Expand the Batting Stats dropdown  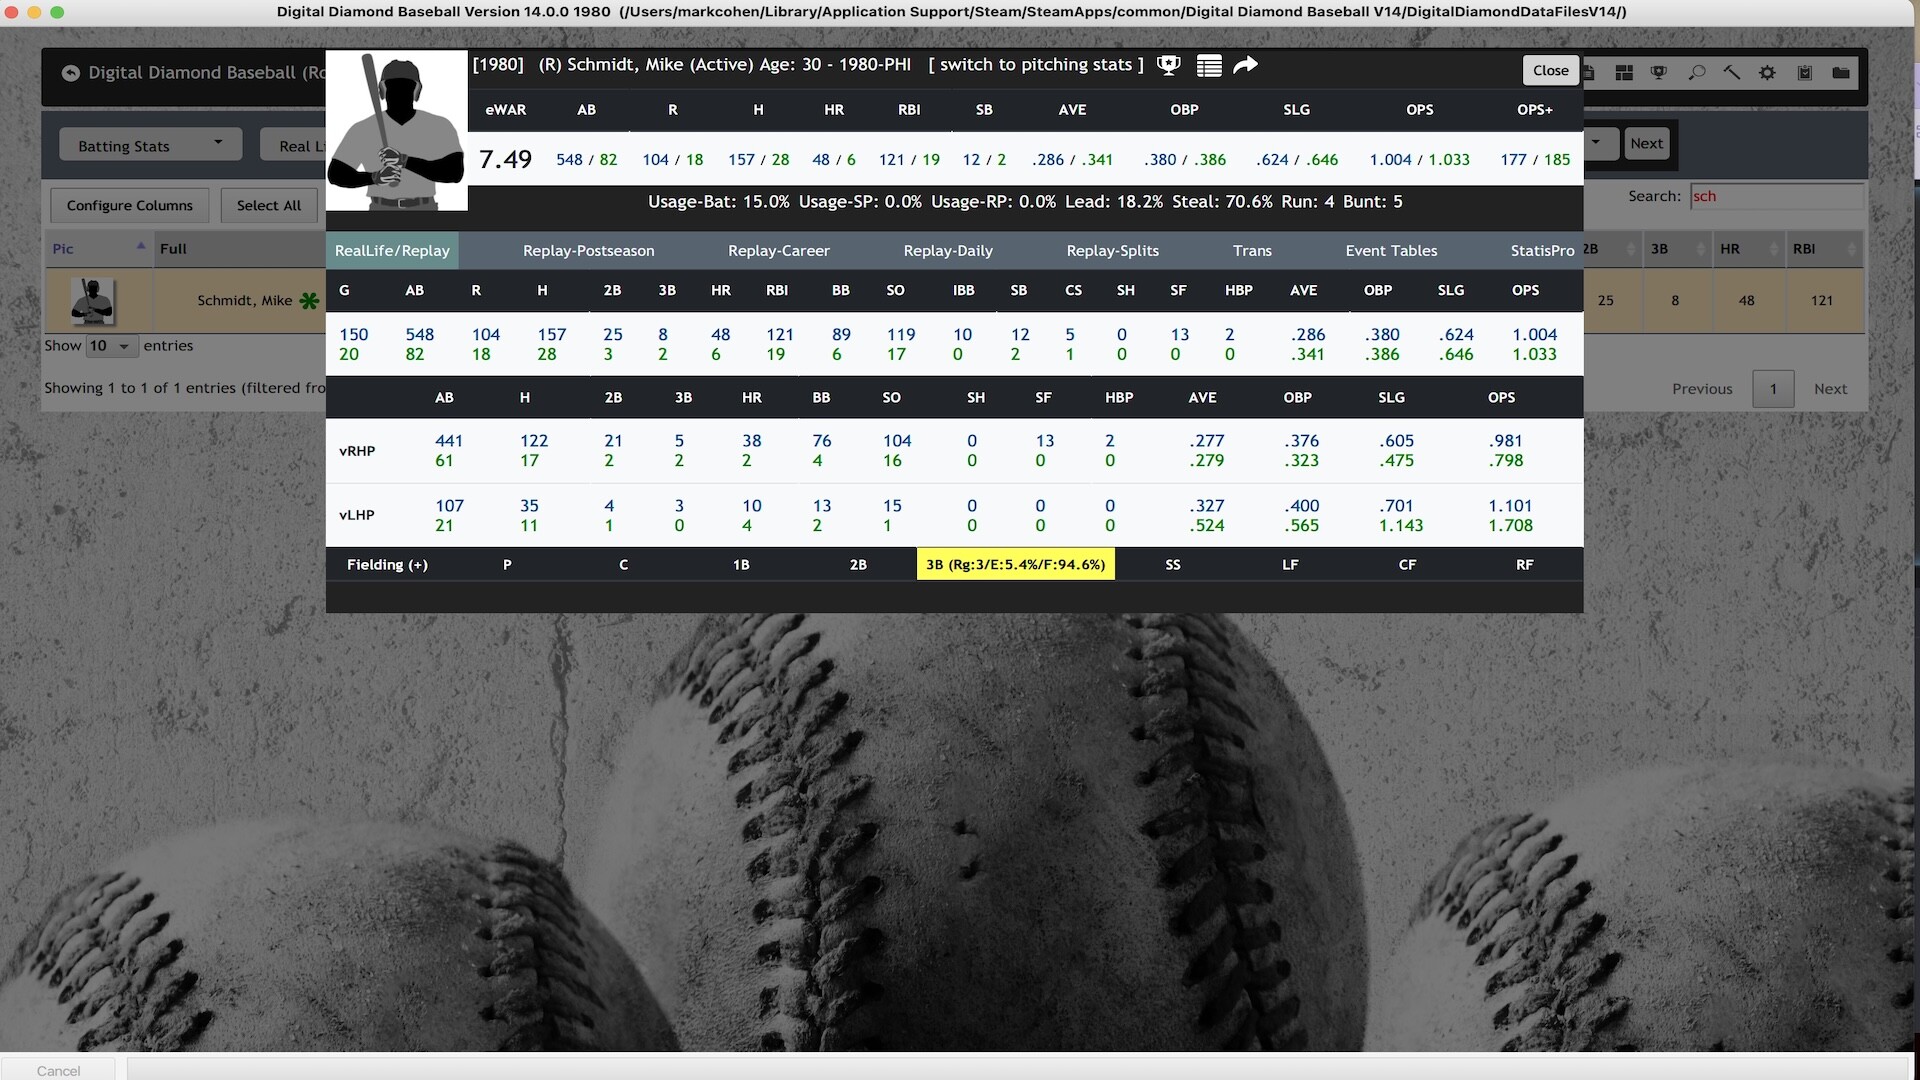point(150,145)
